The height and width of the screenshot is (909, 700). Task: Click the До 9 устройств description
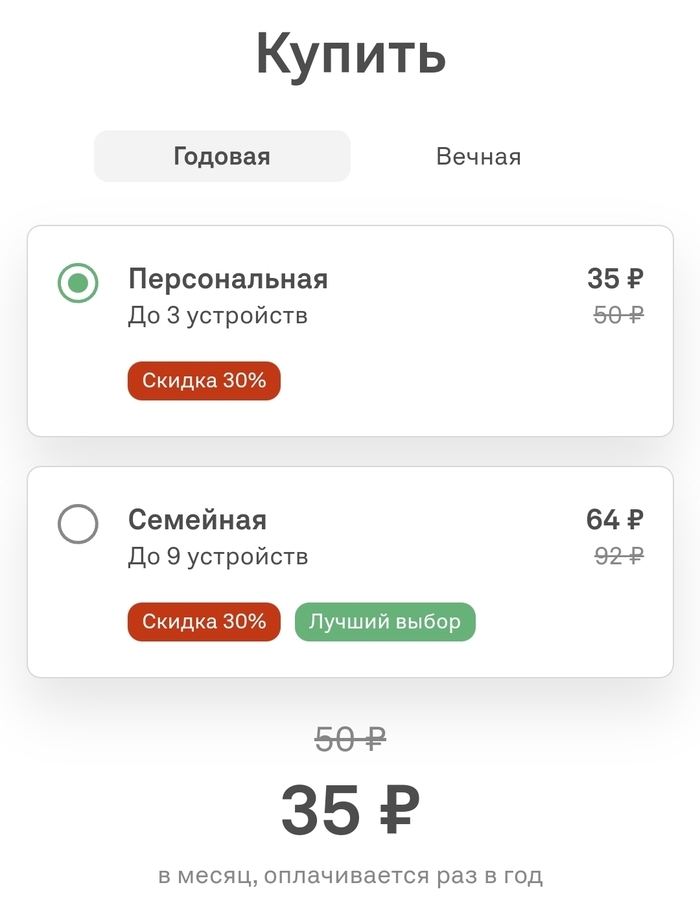click(x=218, y=557)
